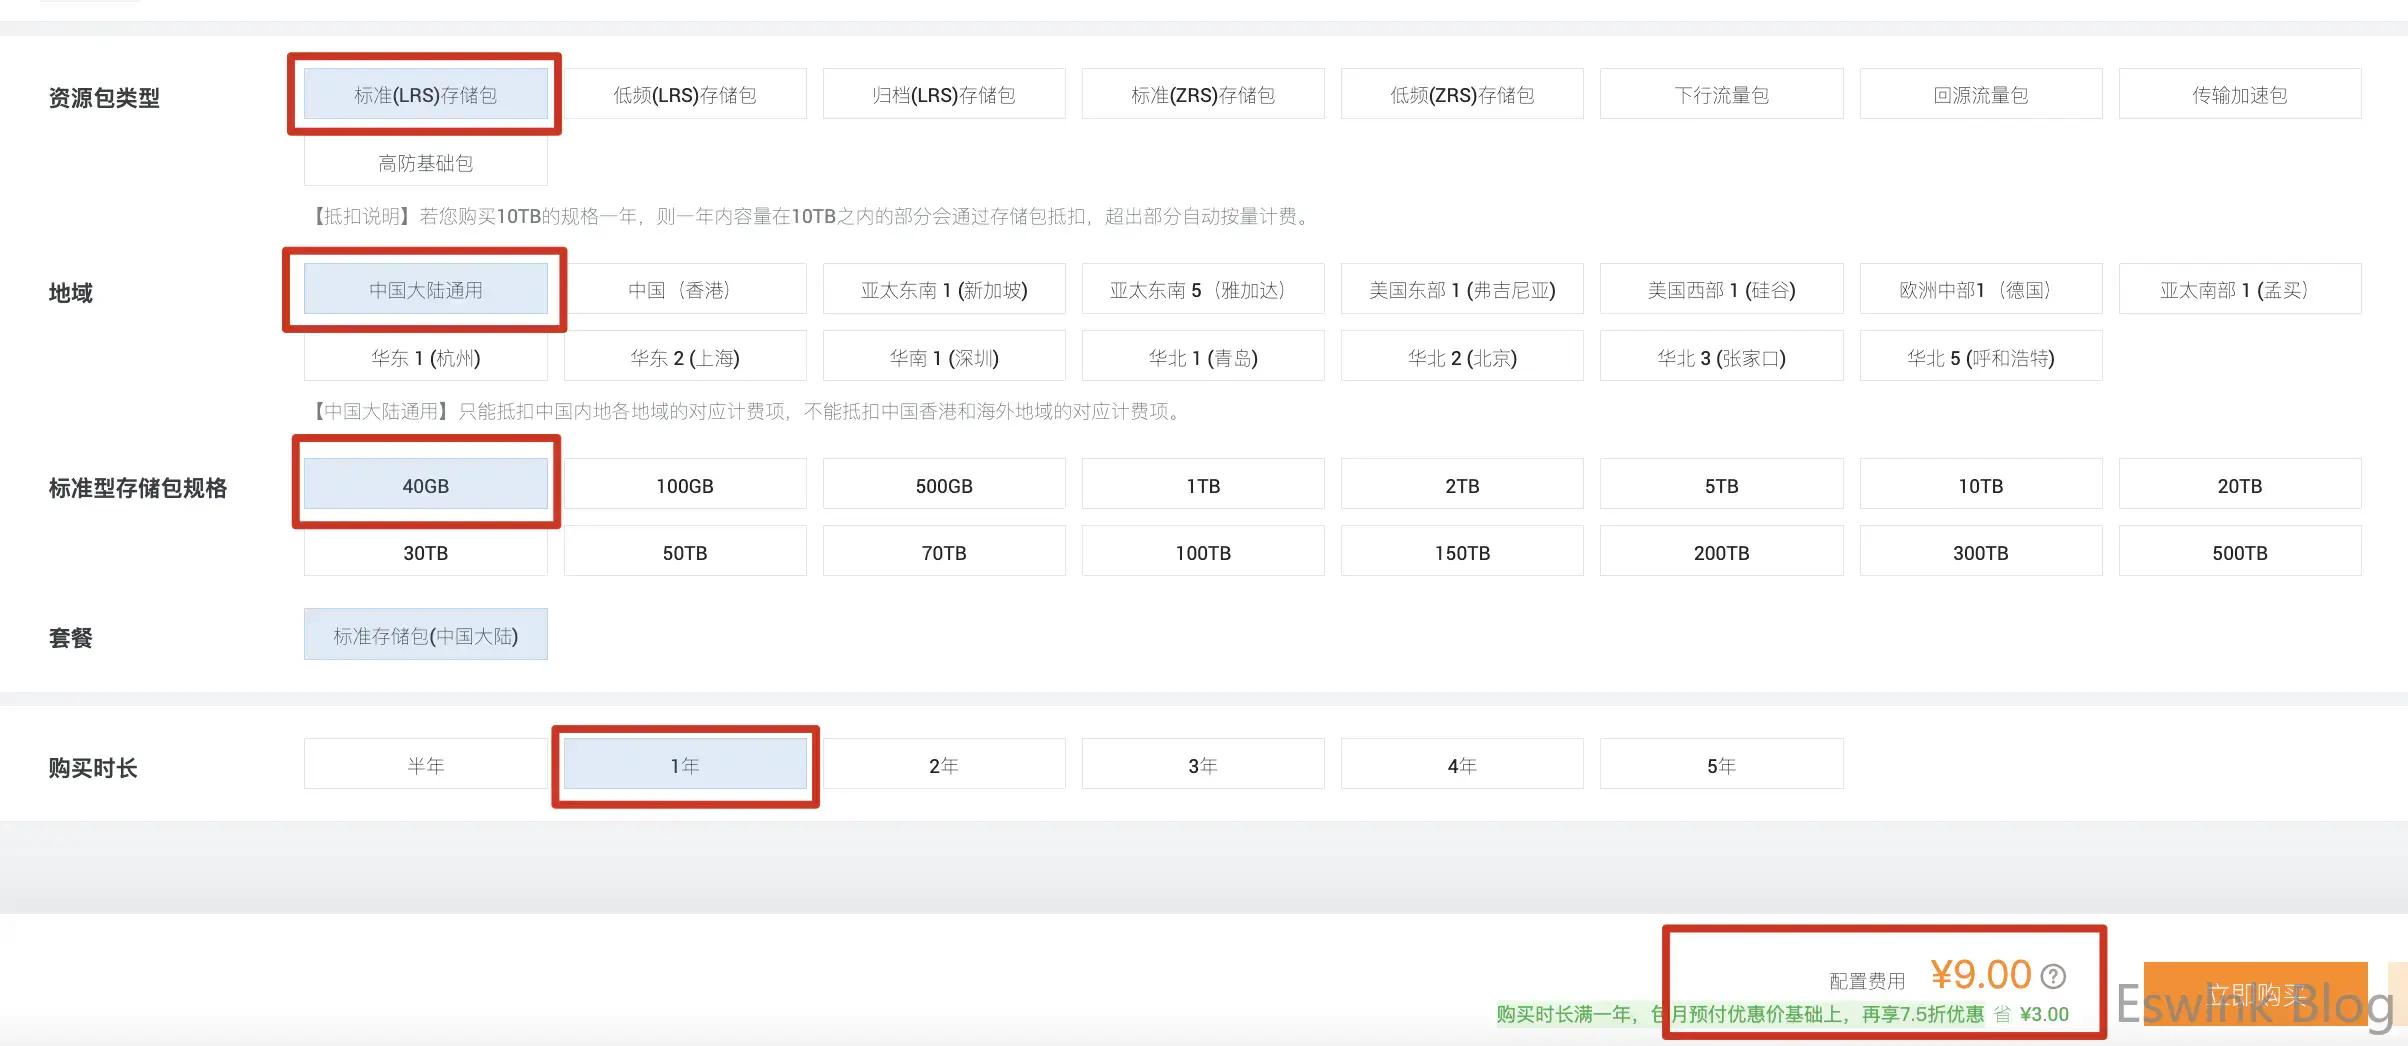Select 标准存储包(中国大陆) plan
The width and height of the screenshot is (2408, 1046).
[x=425, y=636]
